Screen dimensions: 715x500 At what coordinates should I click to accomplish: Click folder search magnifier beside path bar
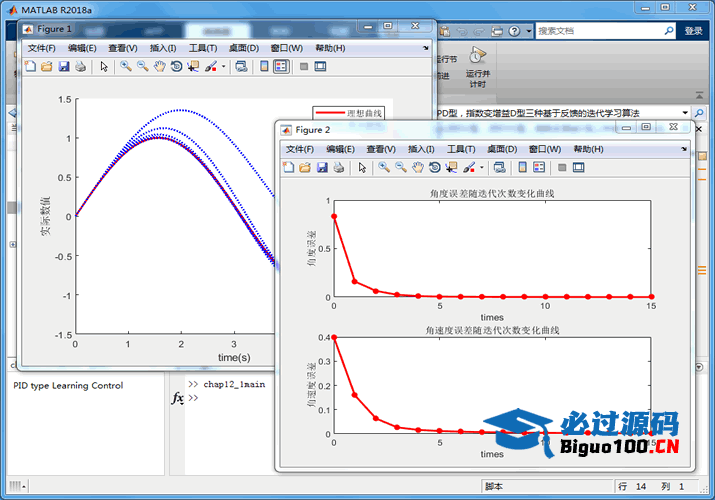coord(699,113)
